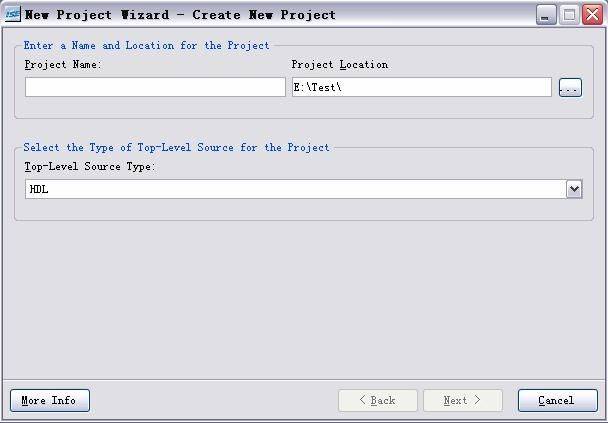
Task: Expand the Top-Level Source Type dropdown arrow
Action: click(574, 189)
